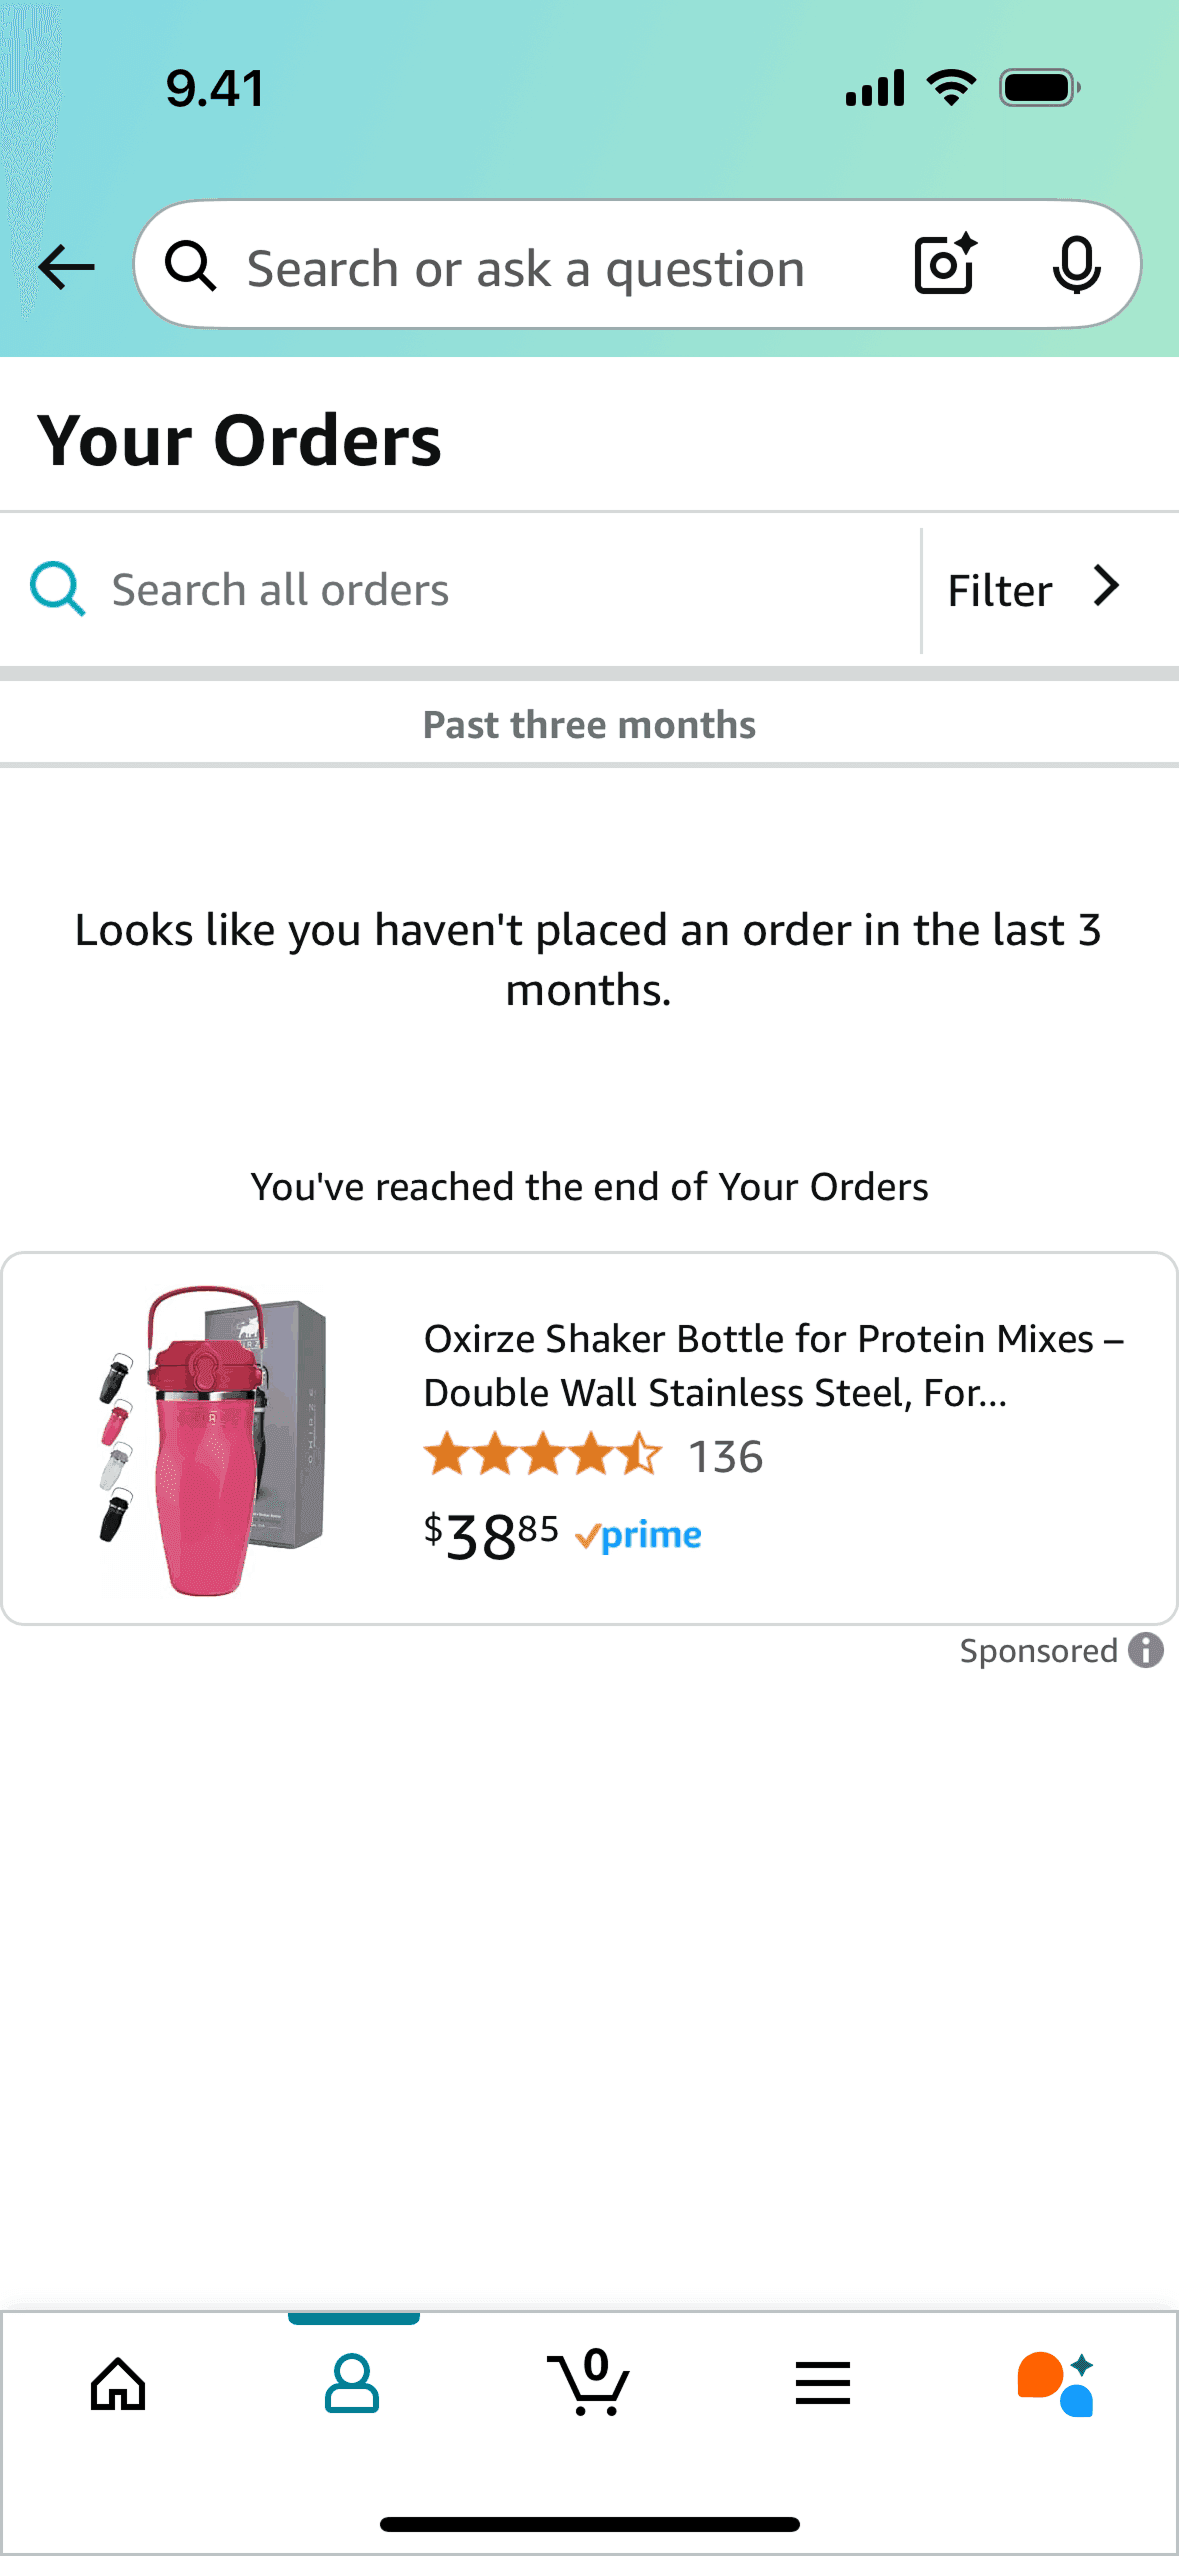View the shopping cart icon

click(x=589, y=2383)
